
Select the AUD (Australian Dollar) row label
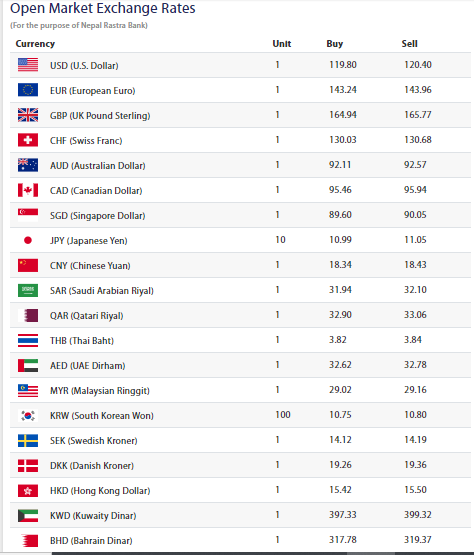[98, 166]
